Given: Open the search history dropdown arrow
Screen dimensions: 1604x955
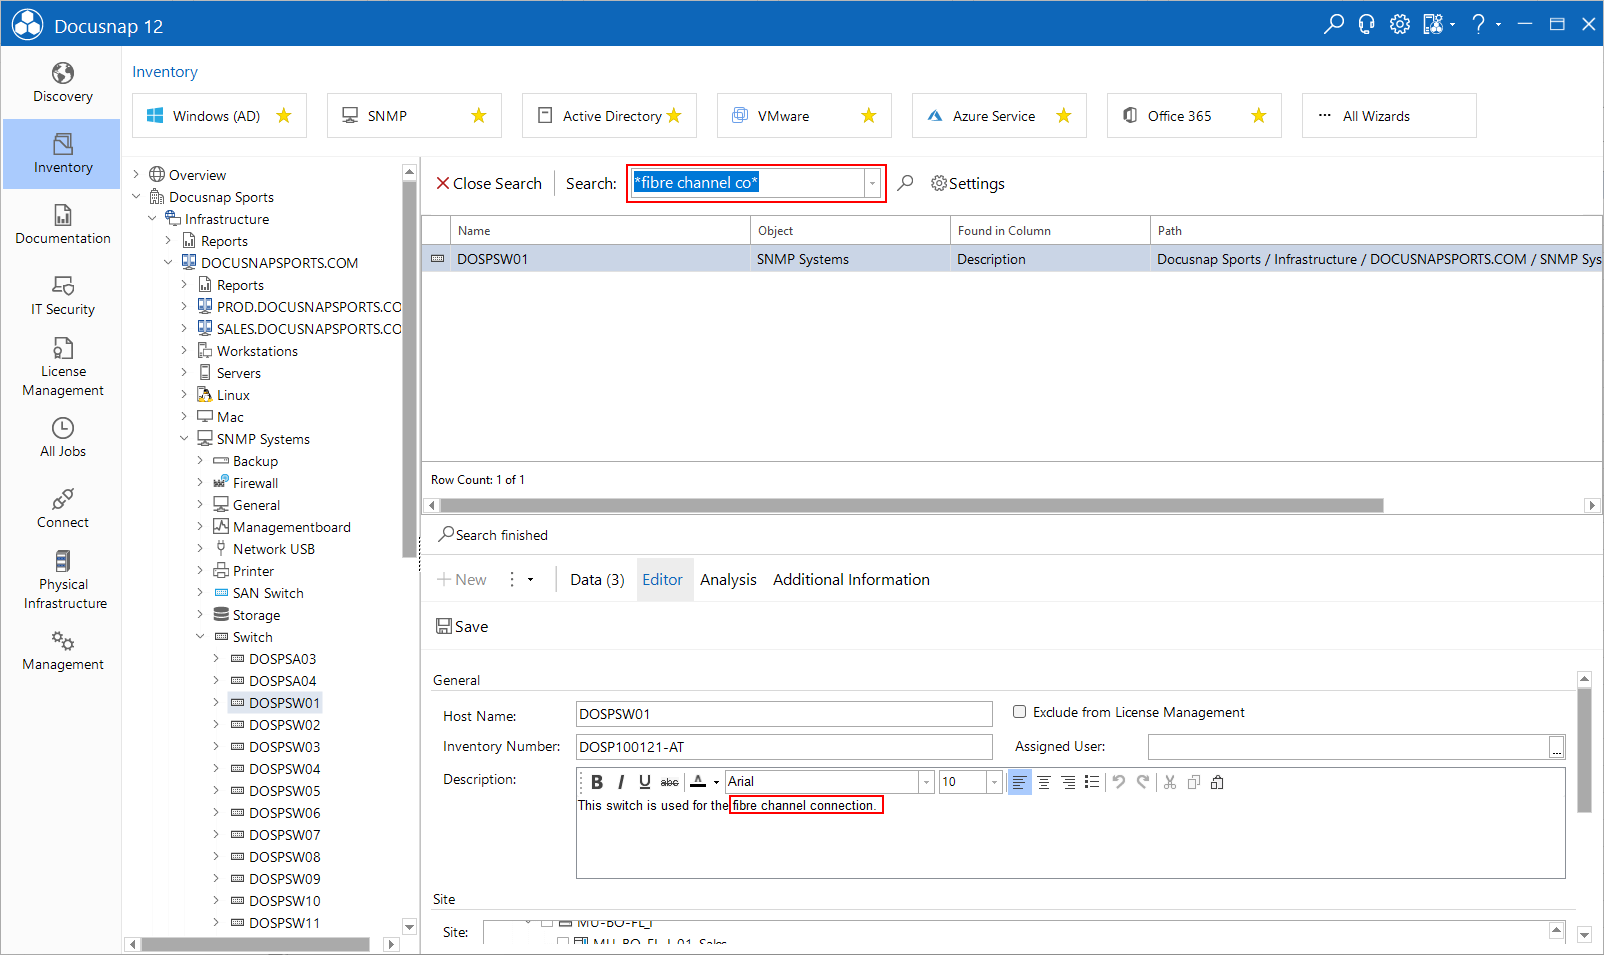Looking at the screenshot, I should click(x=873, y=183).
